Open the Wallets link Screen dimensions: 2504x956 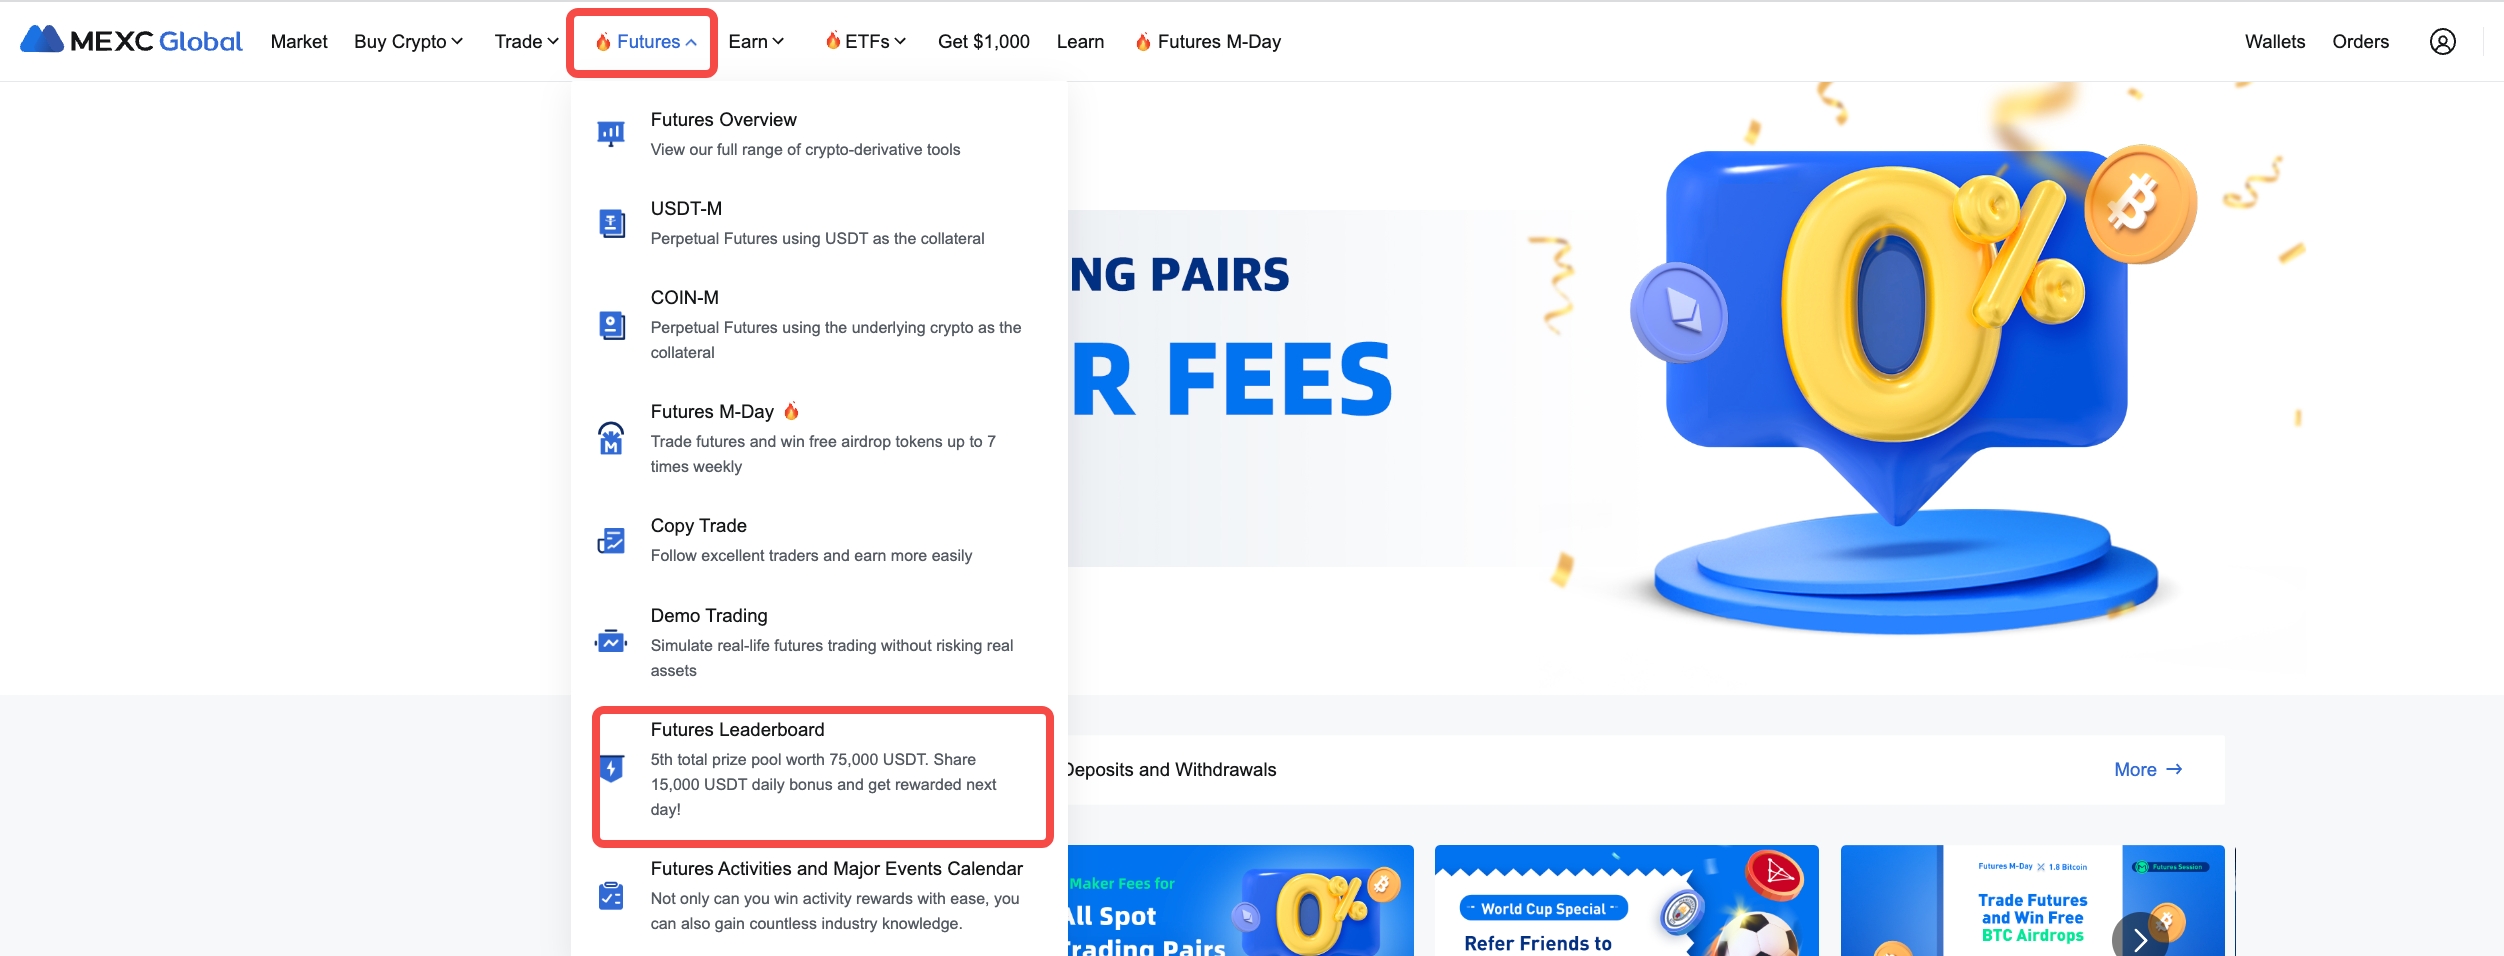point(2275,42)
